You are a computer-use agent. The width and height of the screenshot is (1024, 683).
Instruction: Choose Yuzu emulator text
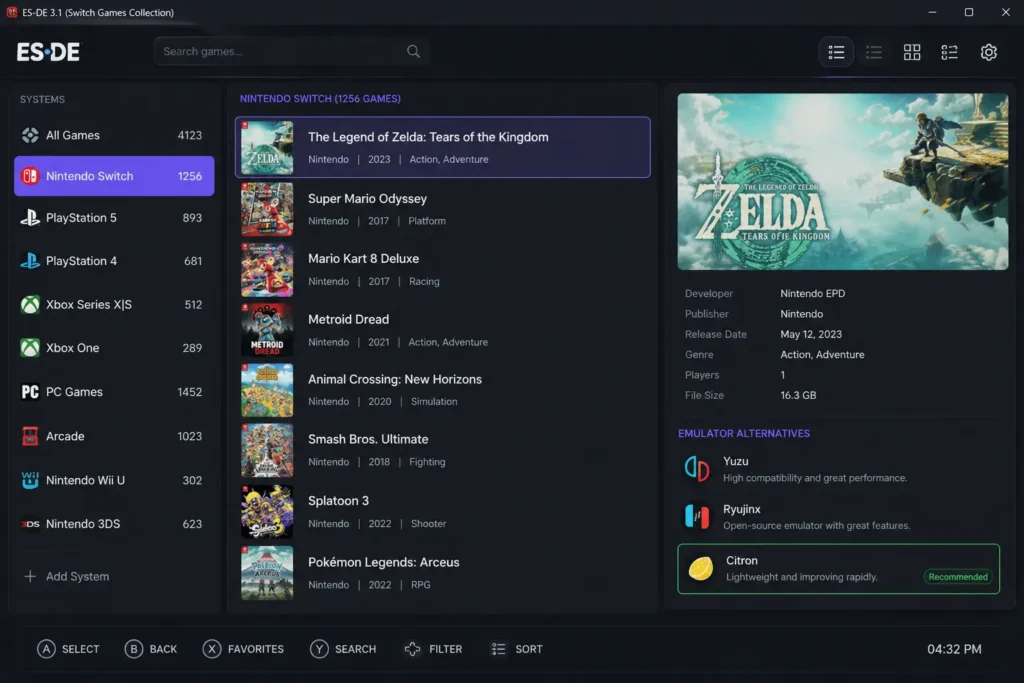[x=735, y=461]
